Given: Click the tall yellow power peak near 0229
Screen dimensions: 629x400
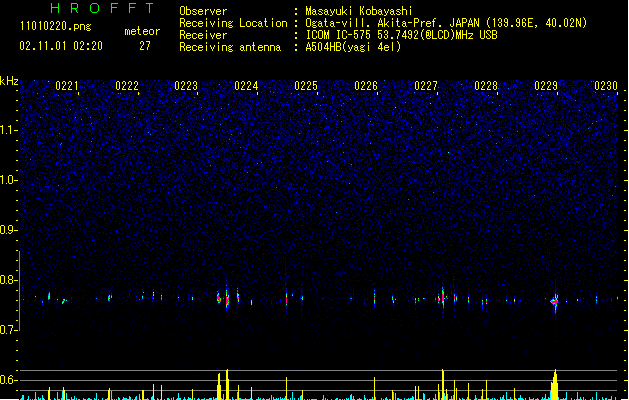Looking at the screenshot, I should tap(555, 385).
